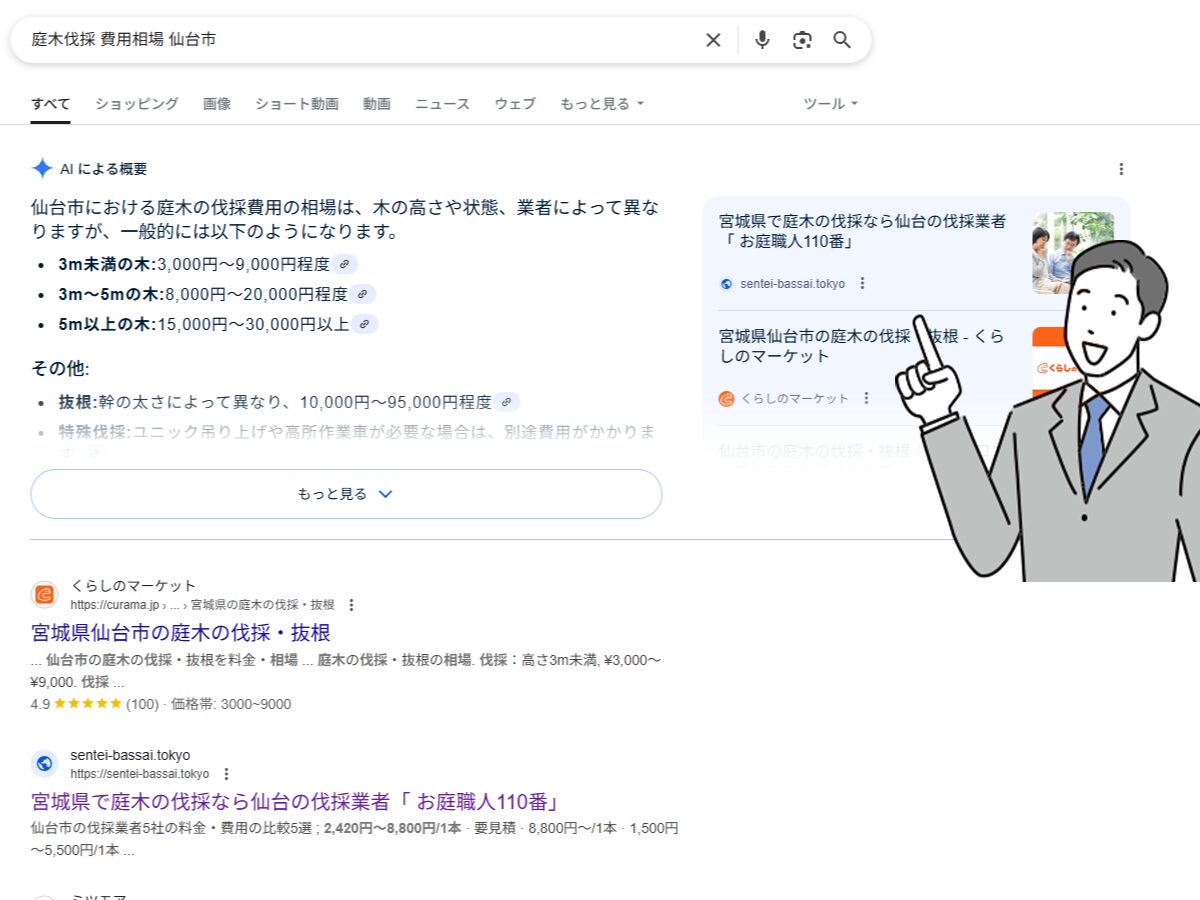The image size is (1200, 900).
Task: Start voice search with the microphone icon
Action: pos(762,40)
